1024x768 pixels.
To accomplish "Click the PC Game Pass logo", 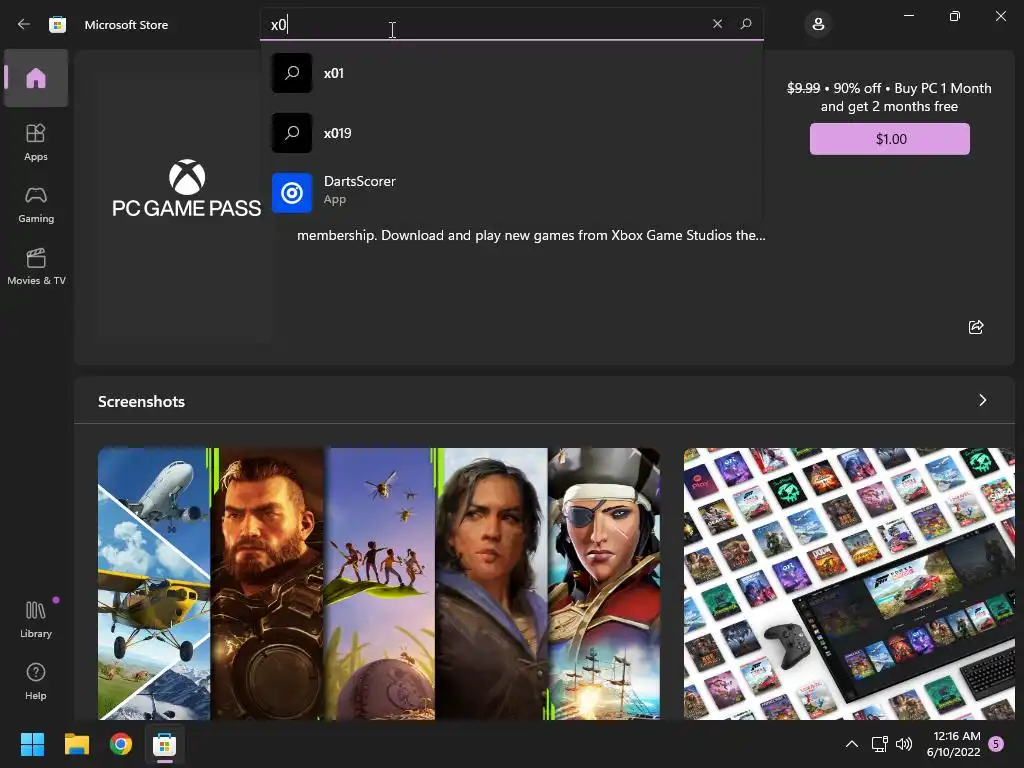I will click(186, 189).
